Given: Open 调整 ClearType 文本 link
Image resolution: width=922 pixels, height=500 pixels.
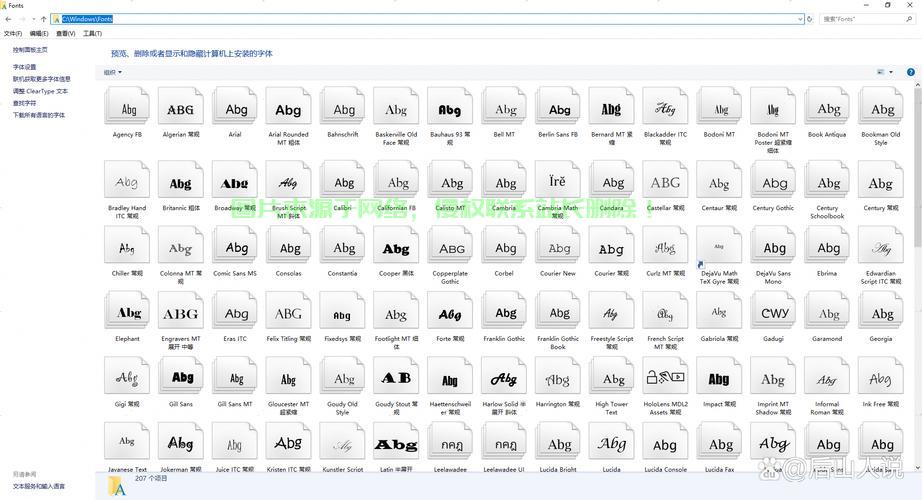Looking at the screenshot, I should coord(40,91).
